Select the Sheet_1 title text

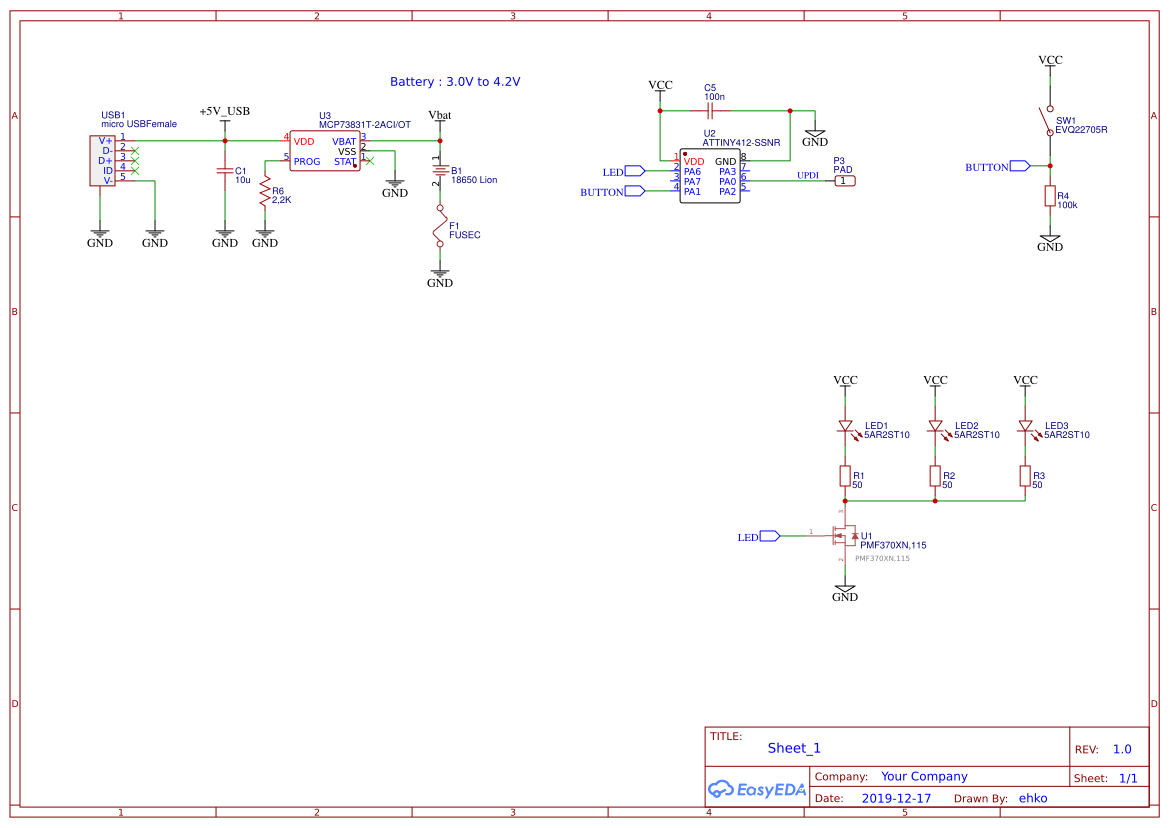[793, 747]
